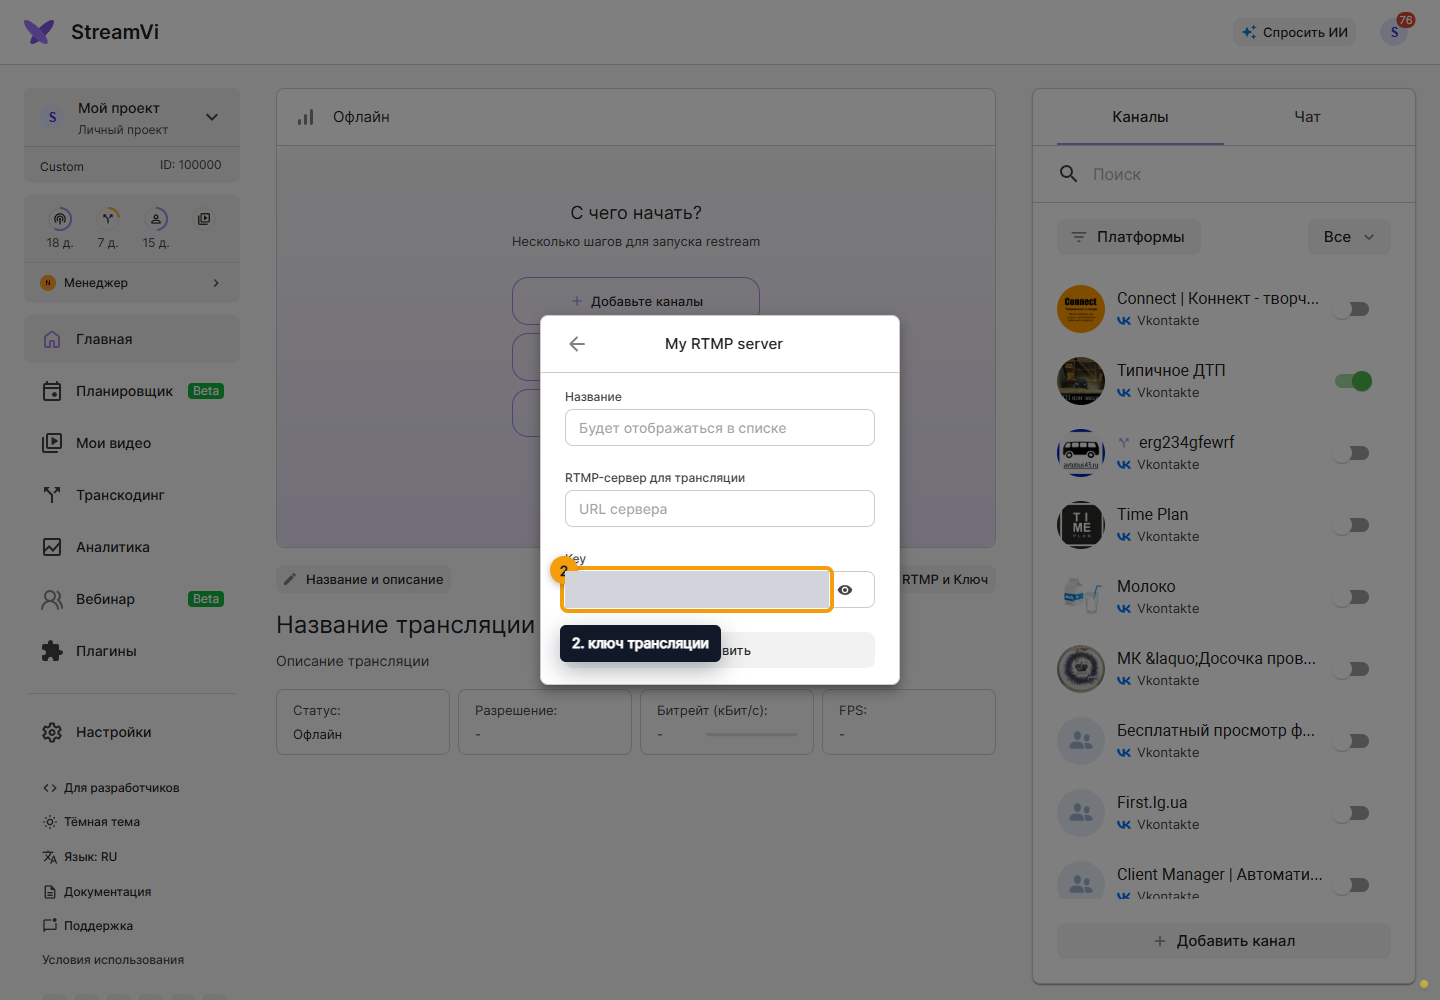Expand the Мой проект project selector
Image resolution: width=1440 pixels, height=1000 pixels.
coord(132,117)
